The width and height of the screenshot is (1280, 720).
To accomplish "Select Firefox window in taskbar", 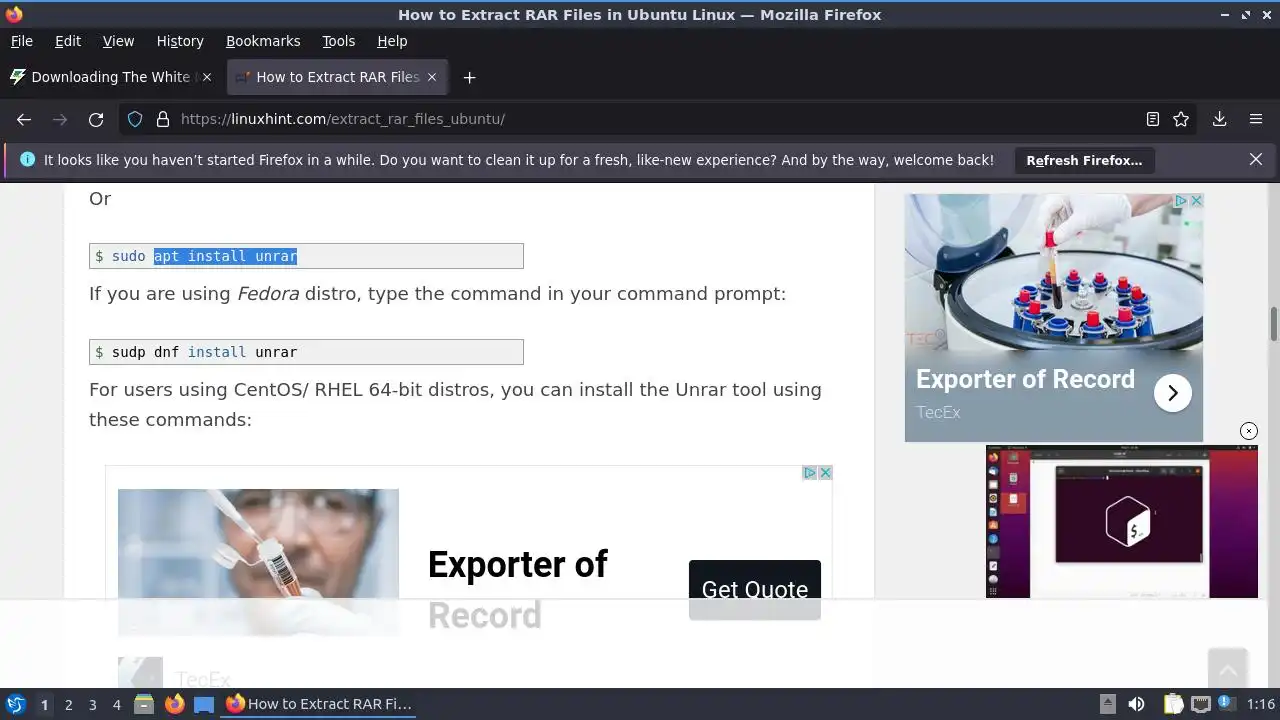I will click(x=319, y=704).
